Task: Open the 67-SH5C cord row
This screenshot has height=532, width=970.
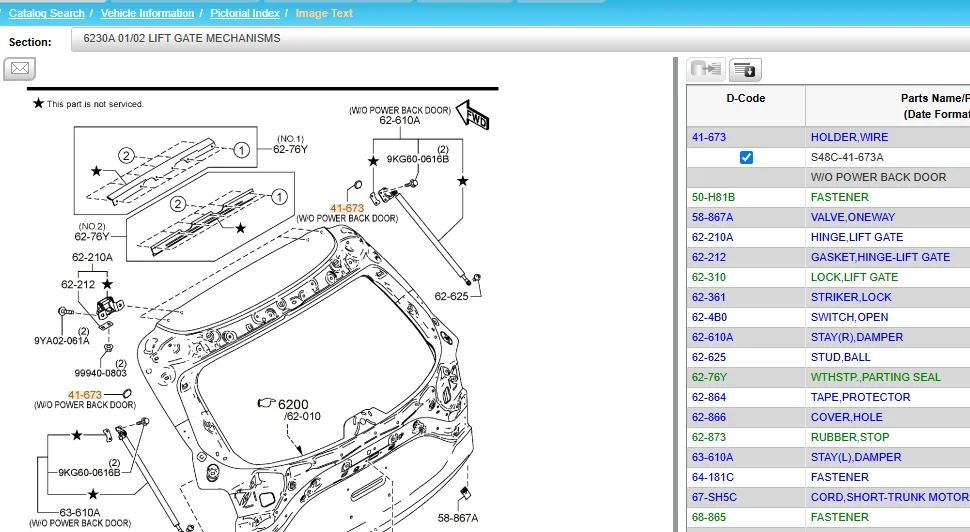Action: click(713, 497)
